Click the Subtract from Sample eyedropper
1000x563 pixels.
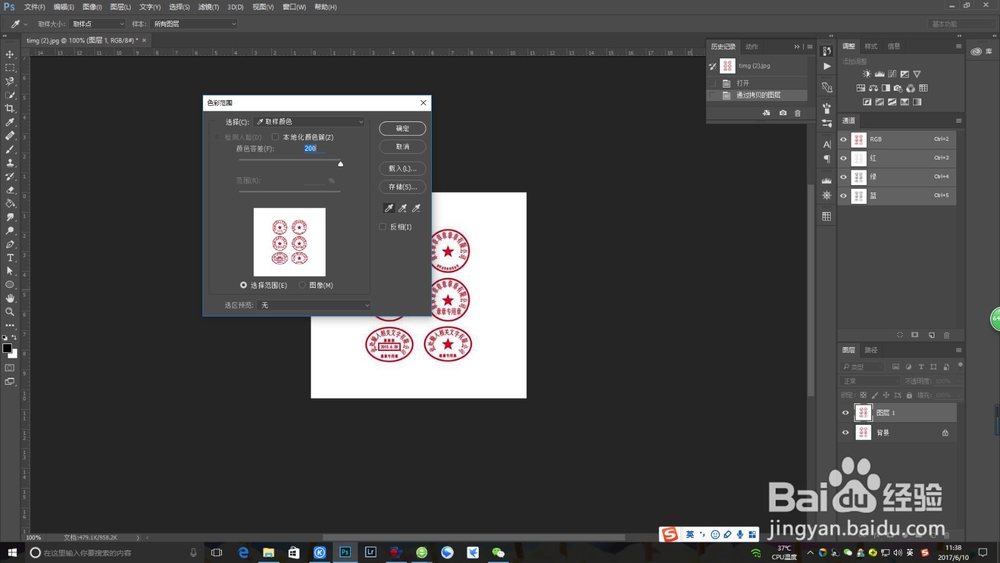(416, 208)
